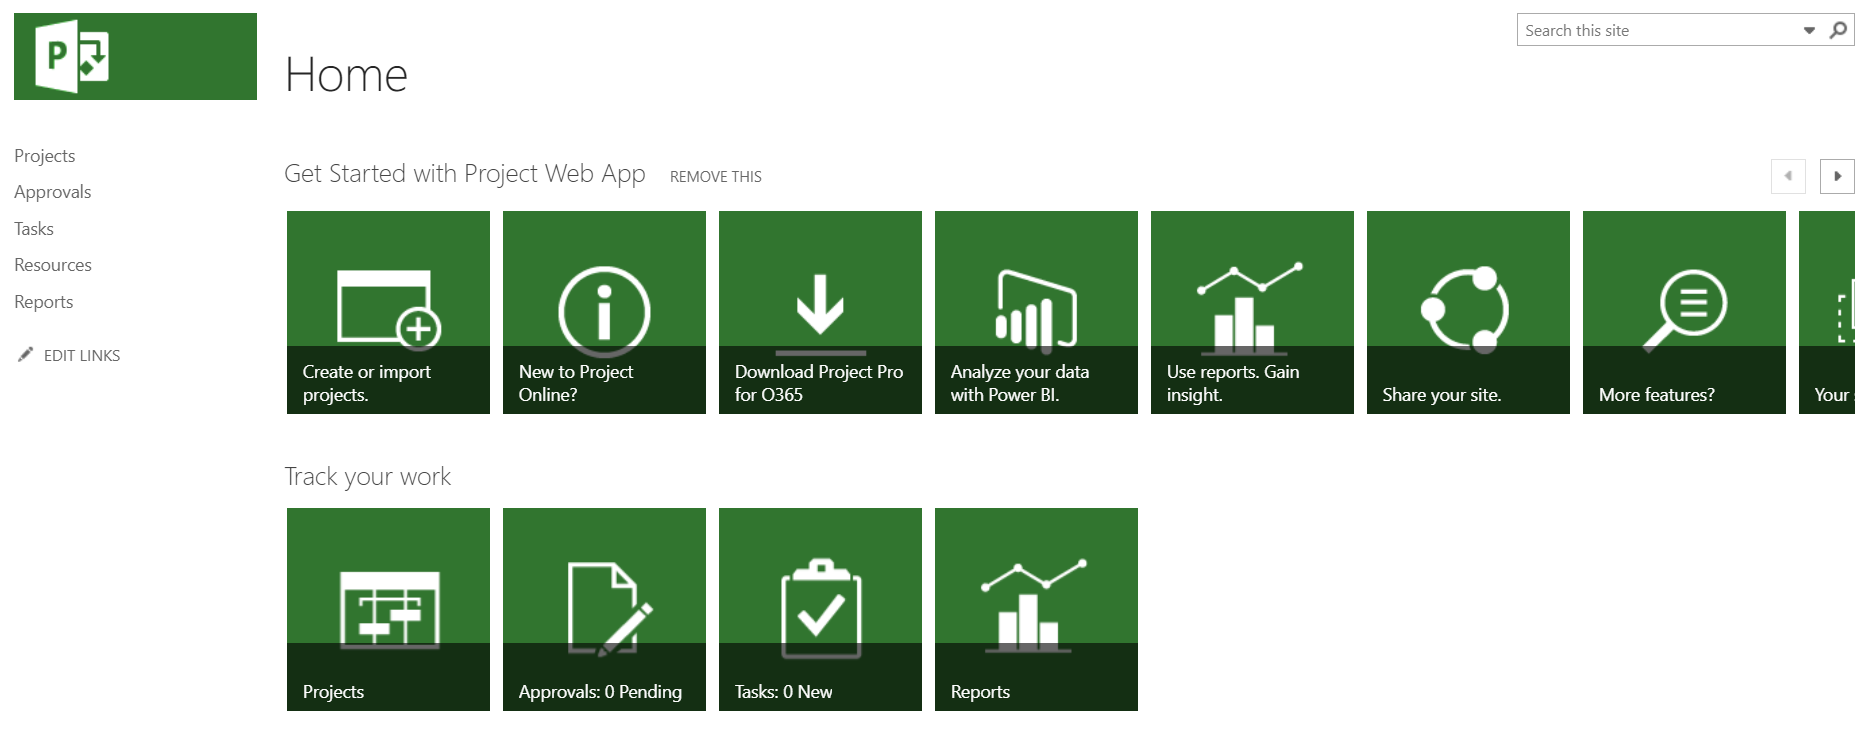Expand the search scope dropdown arrow

(x=1809, y=31)
